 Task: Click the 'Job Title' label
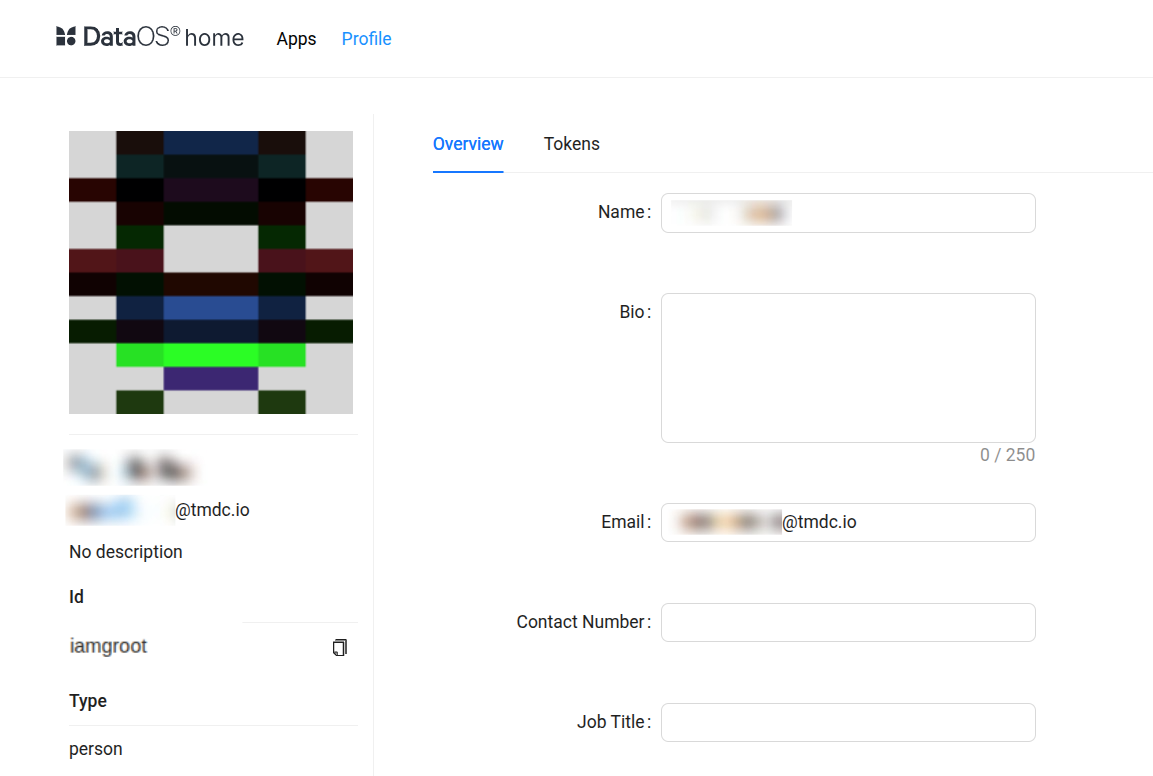(613, 722)
